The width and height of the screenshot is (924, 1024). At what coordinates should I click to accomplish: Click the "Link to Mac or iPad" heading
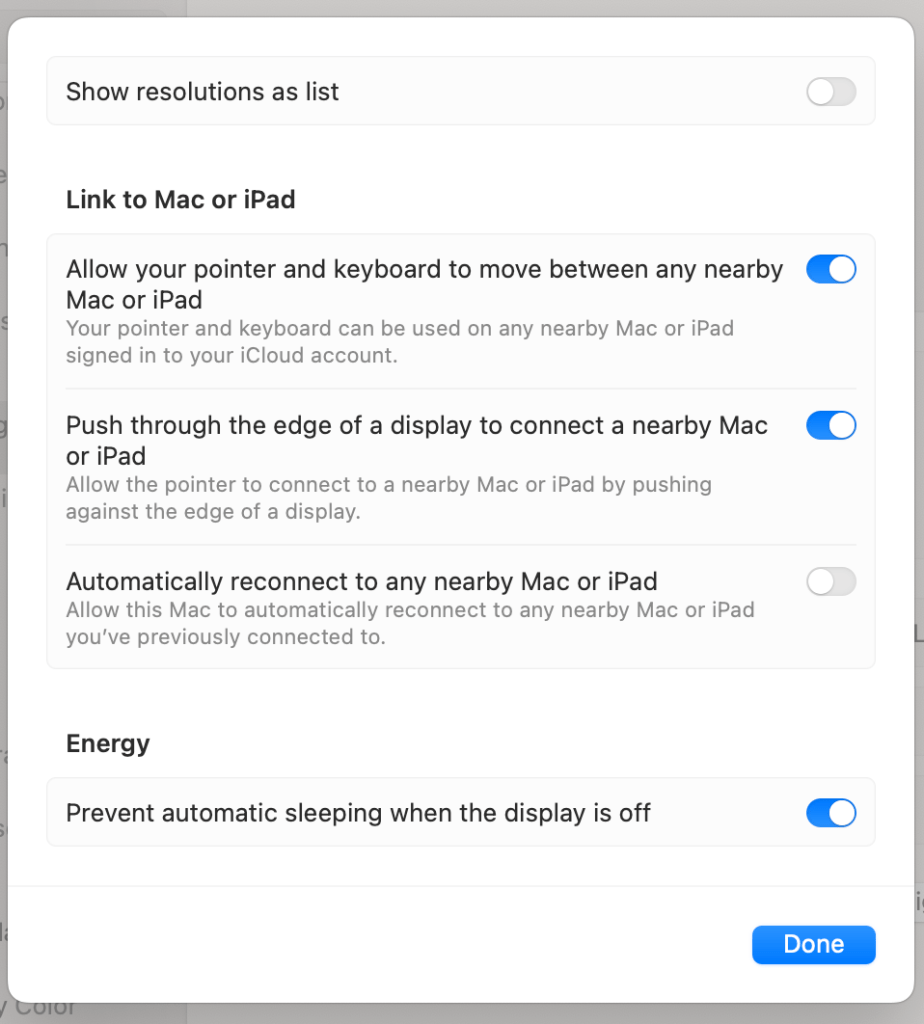coord(180,199)
